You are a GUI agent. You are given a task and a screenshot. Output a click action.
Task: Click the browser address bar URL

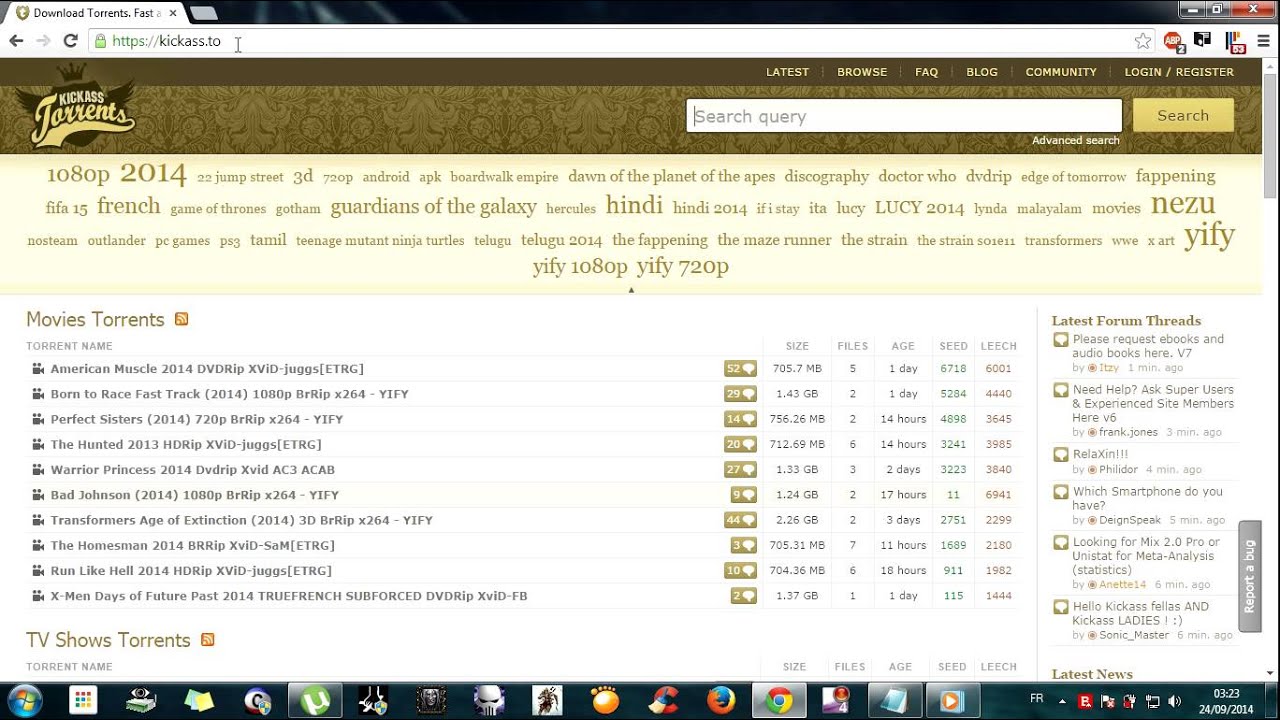coord(166,41)
